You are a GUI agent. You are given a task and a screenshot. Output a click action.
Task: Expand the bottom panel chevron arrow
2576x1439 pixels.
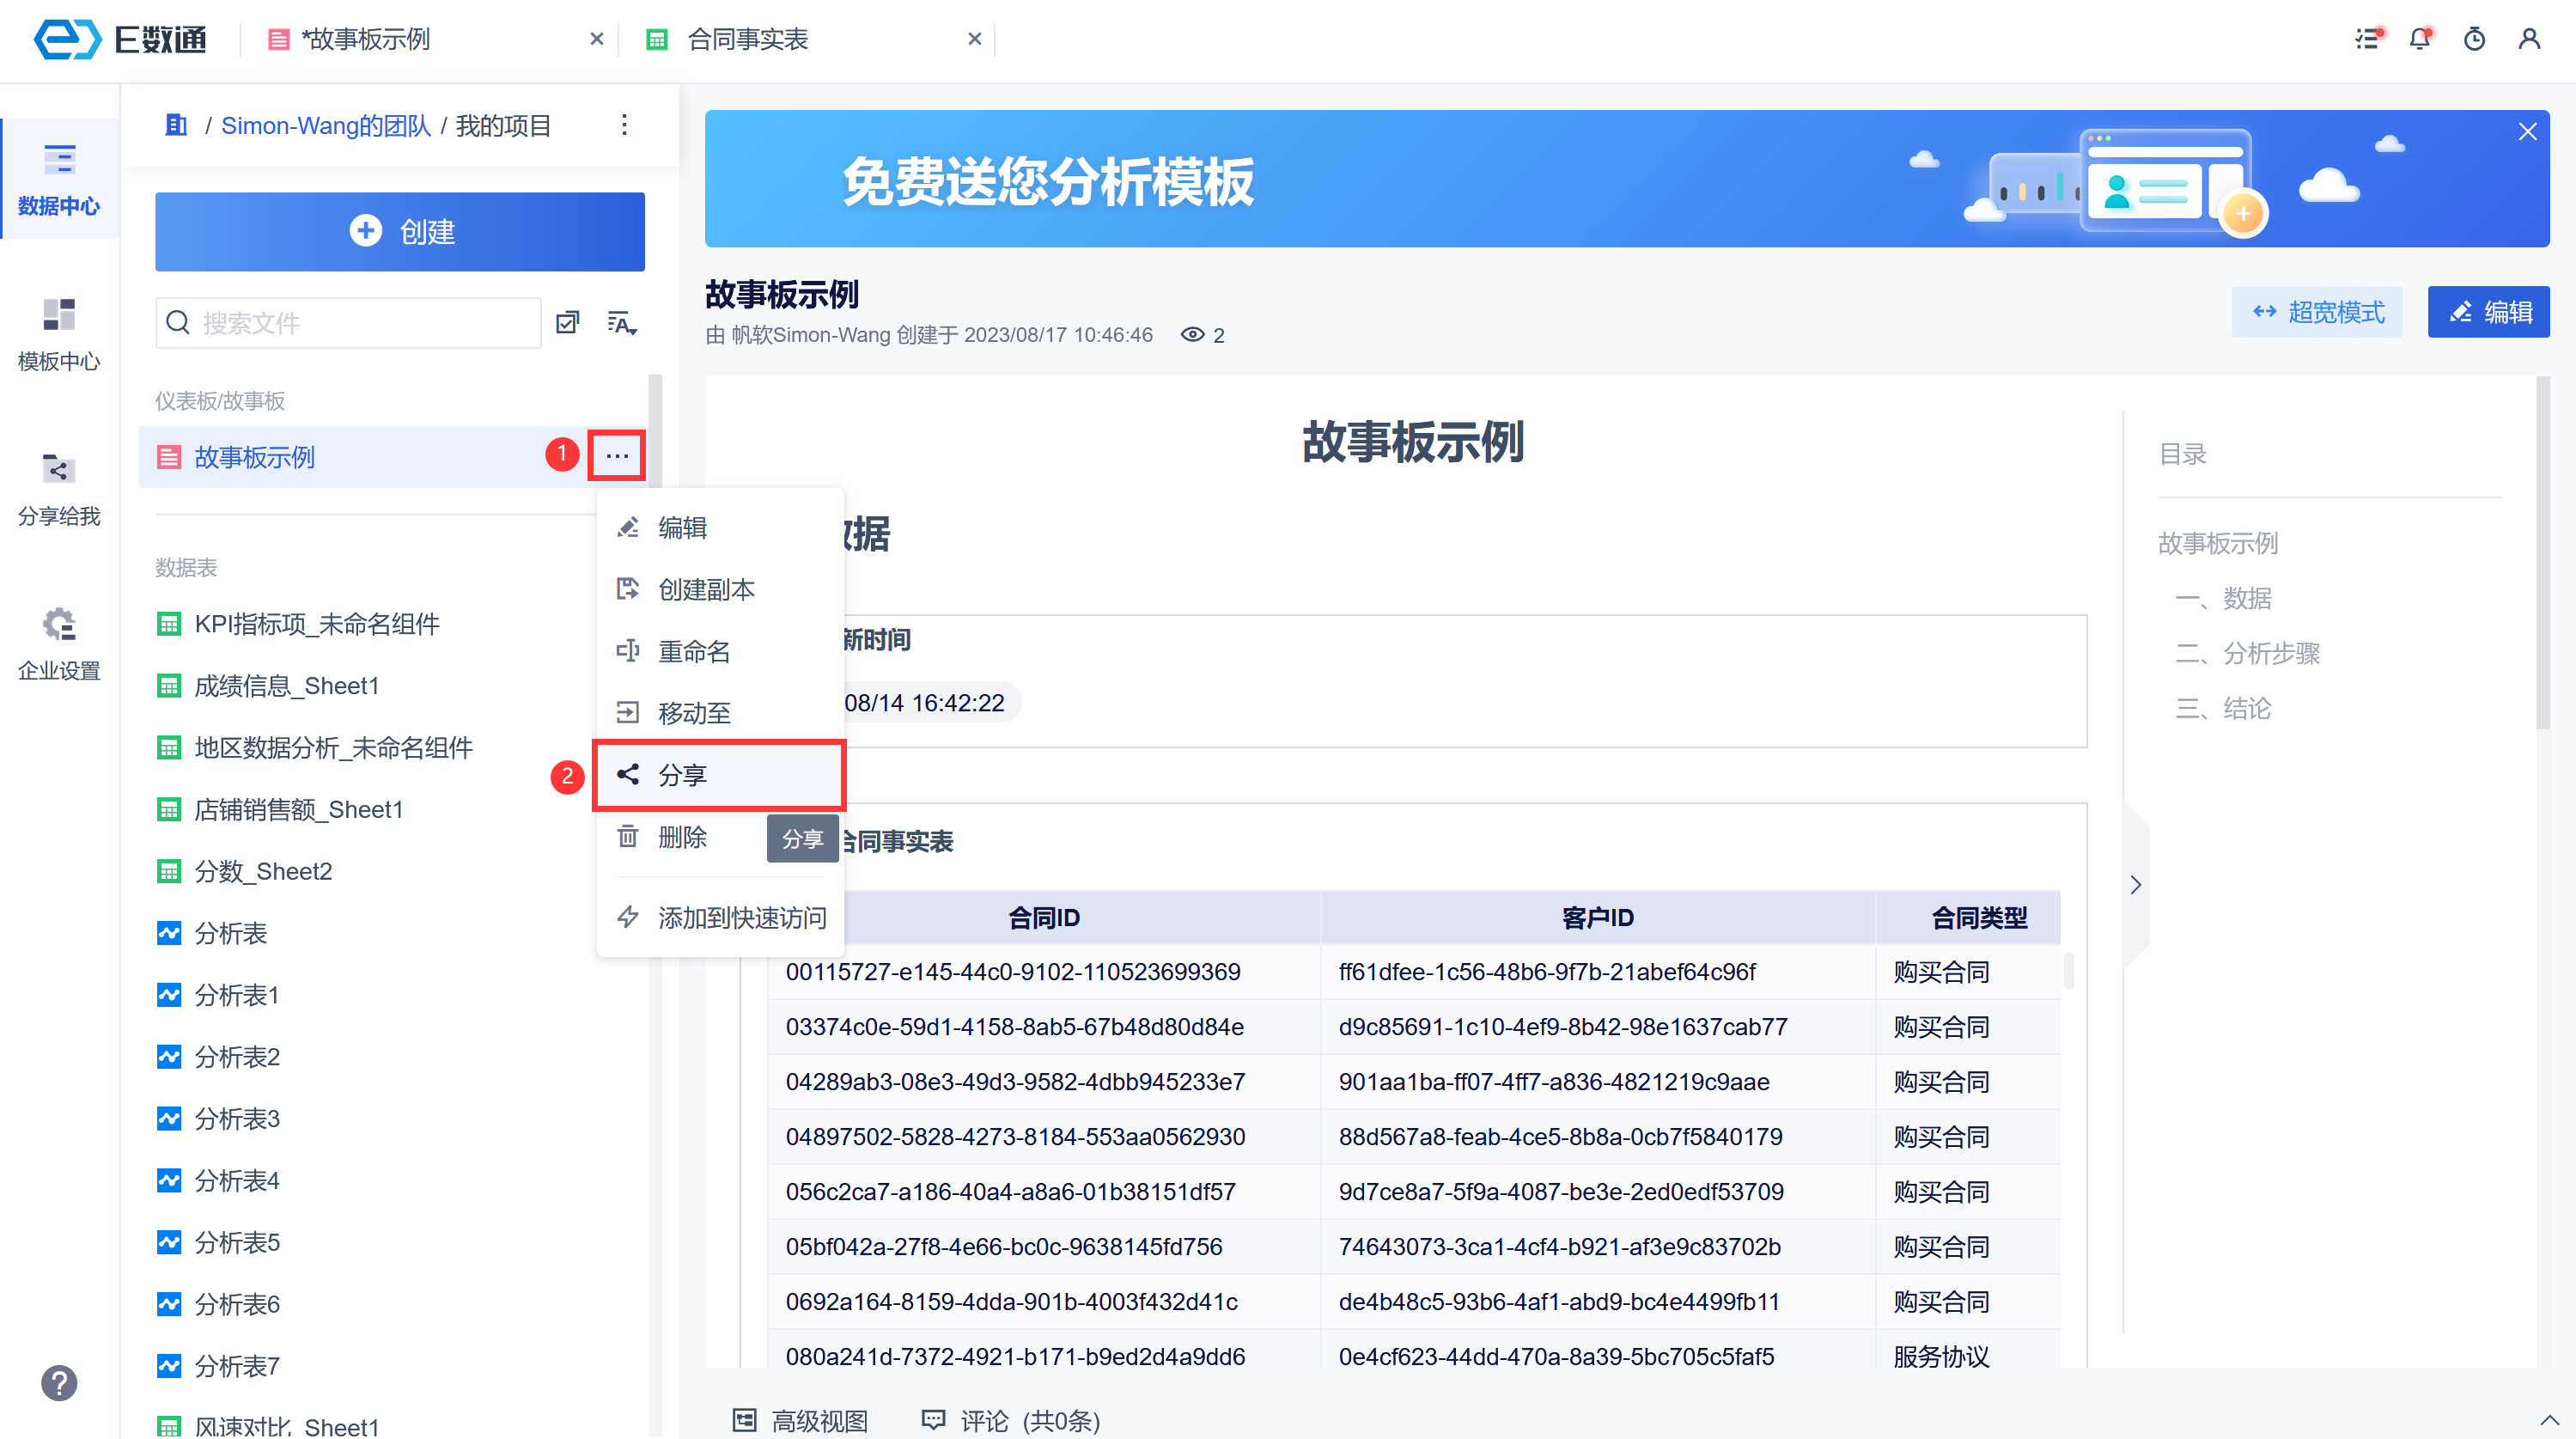click(x=2549, y=1420)
